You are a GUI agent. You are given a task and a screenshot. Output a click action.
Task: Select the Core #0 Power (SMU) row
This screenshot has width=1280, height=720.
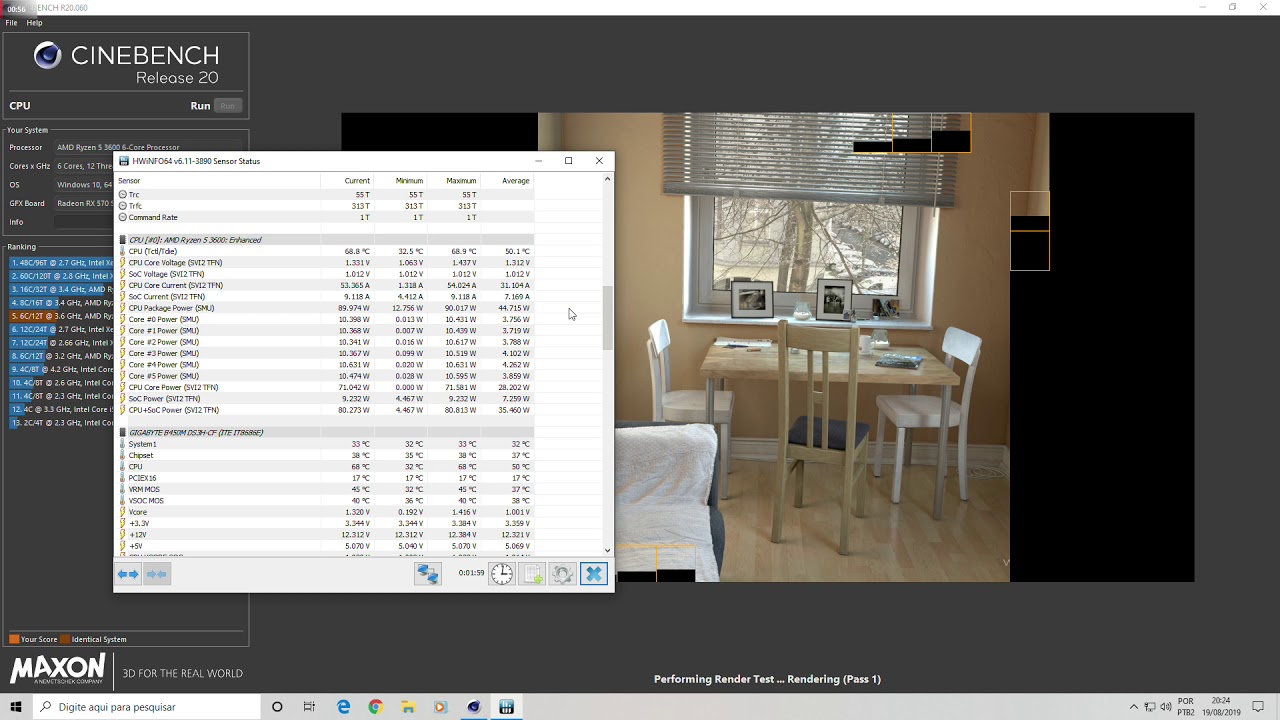325,319
